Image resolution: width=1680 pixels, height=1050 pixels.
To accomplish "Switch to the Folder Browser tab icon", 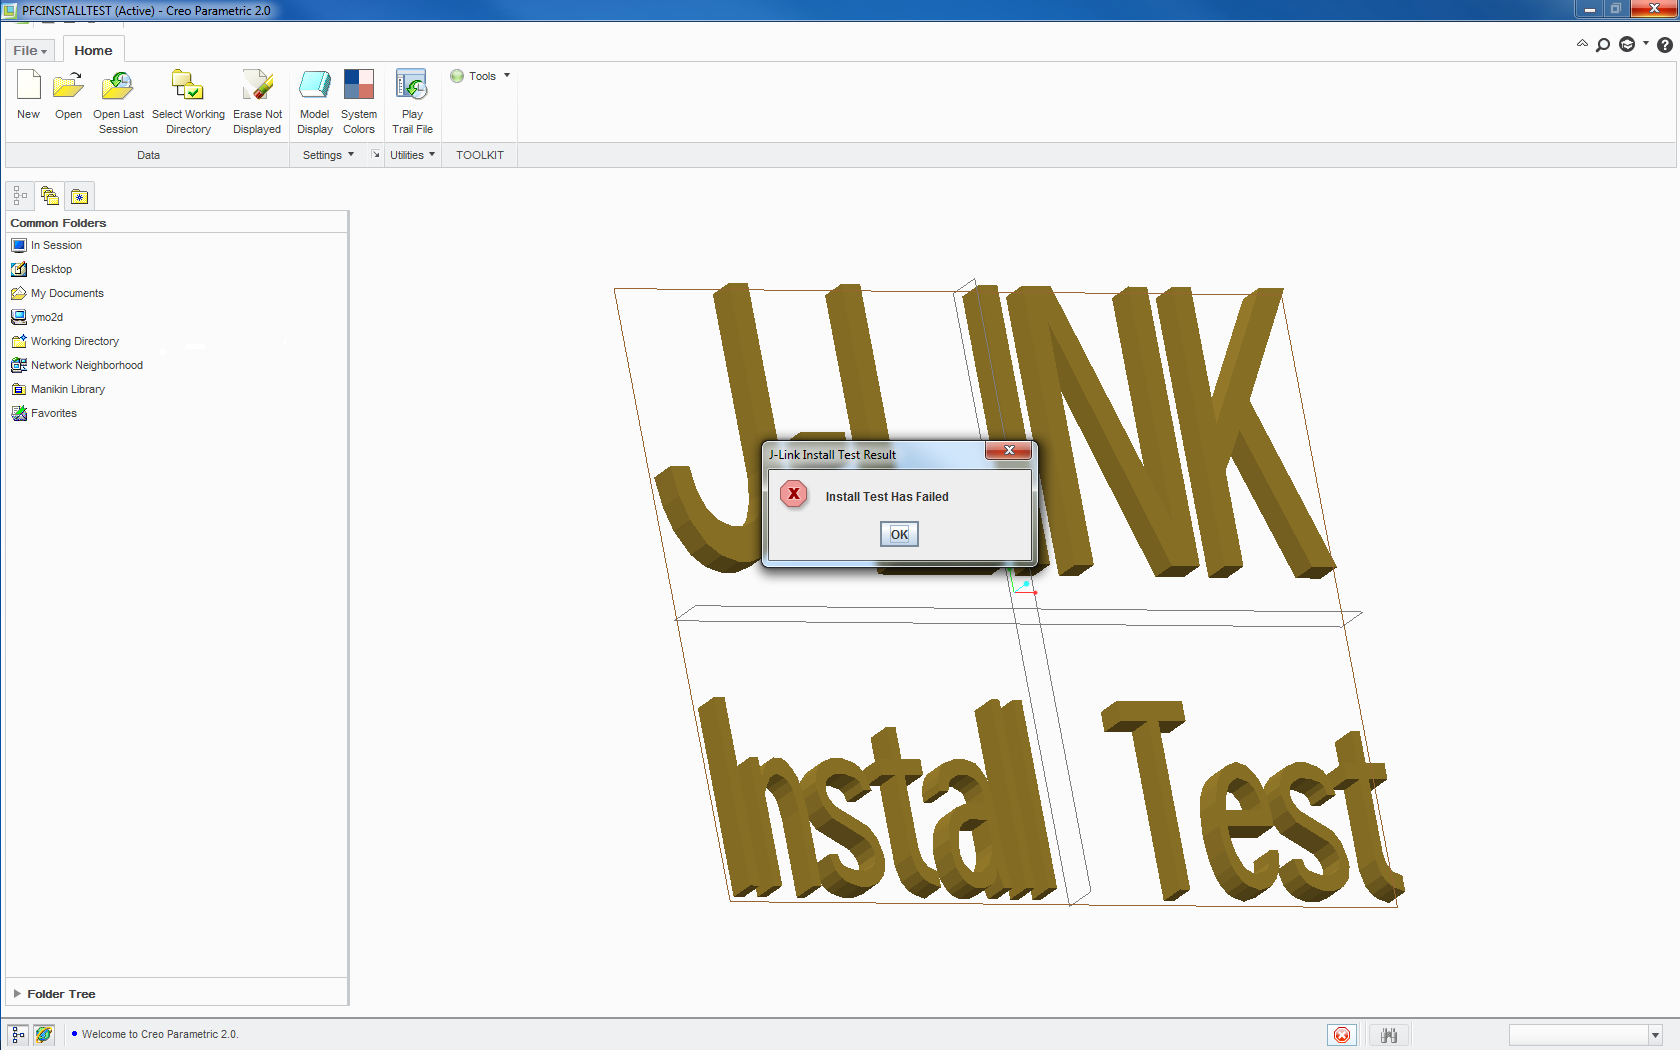I will click(50, 196).
